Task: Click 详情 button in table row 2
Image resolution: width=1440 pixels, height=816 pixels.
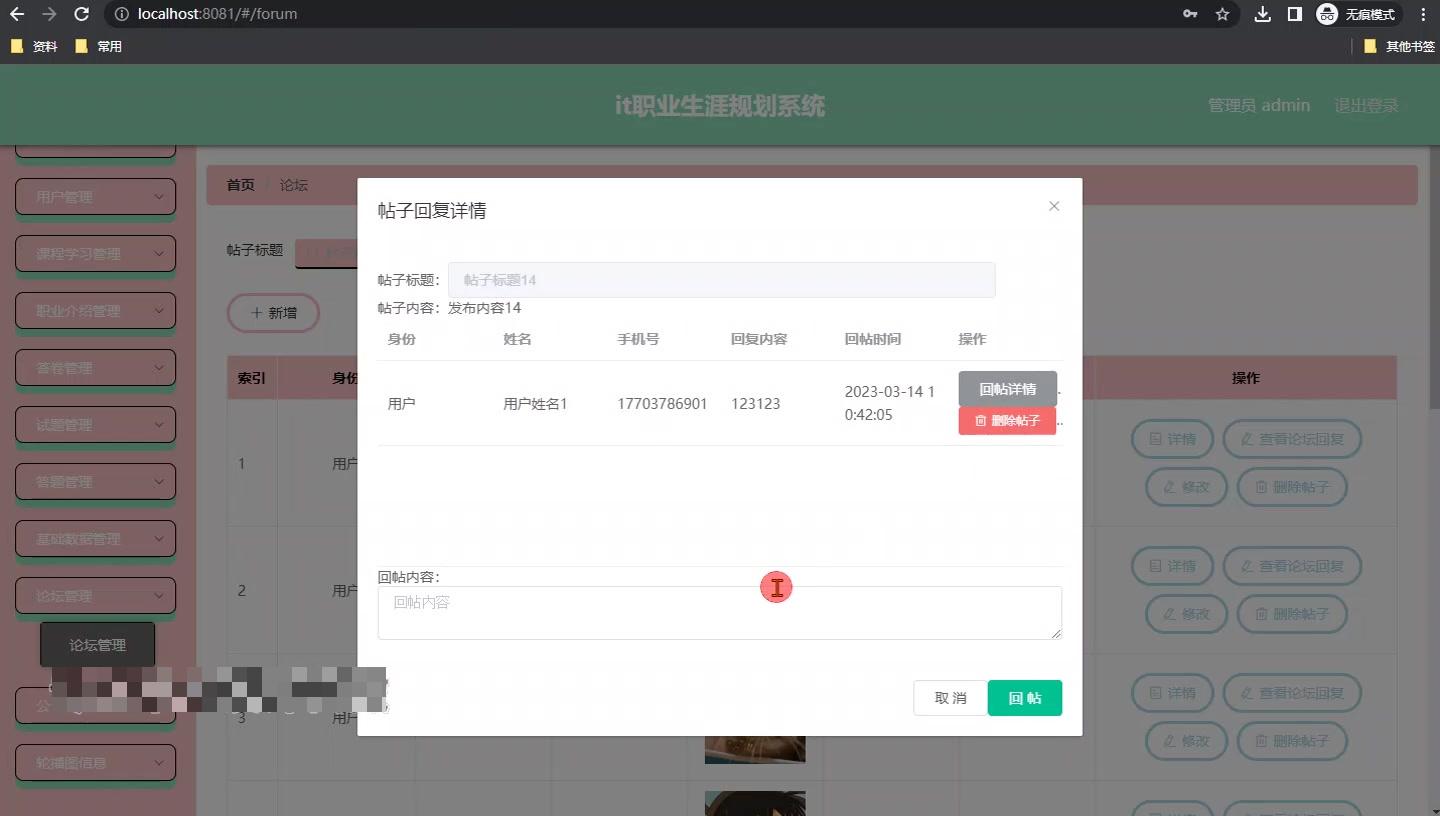Action: point(1172,566)
